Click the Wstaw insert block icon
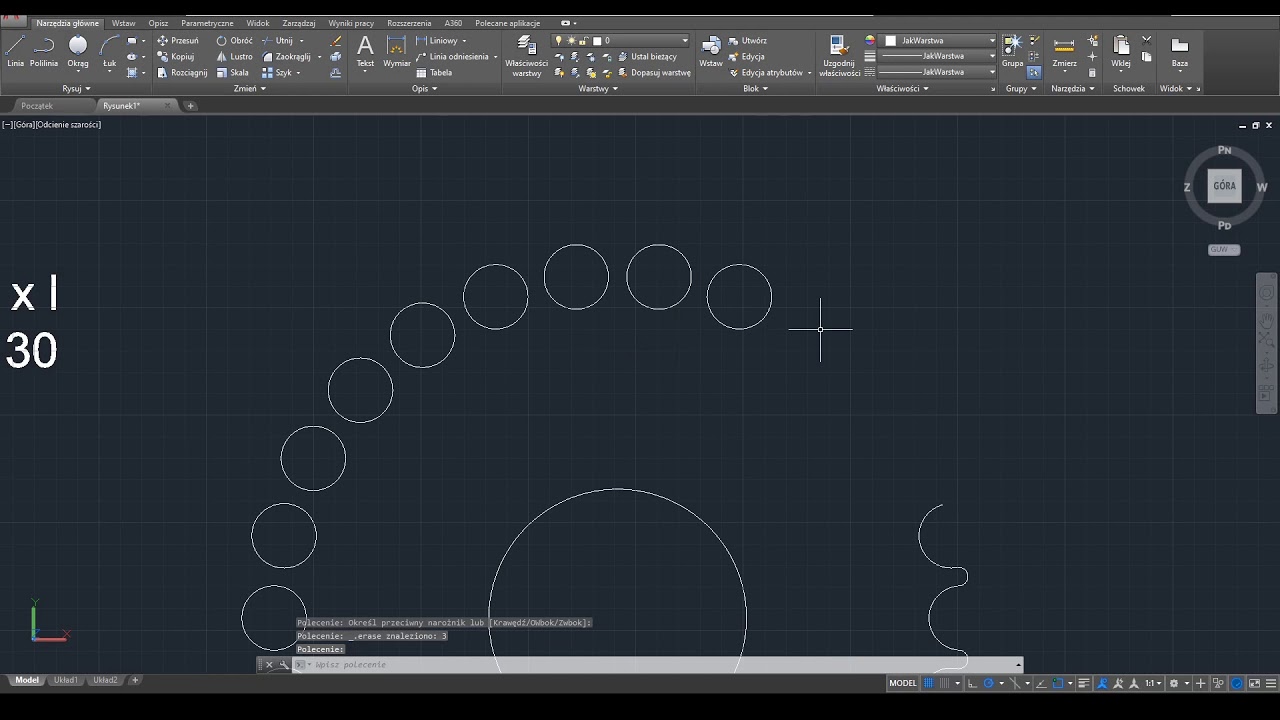 (711, 52)
